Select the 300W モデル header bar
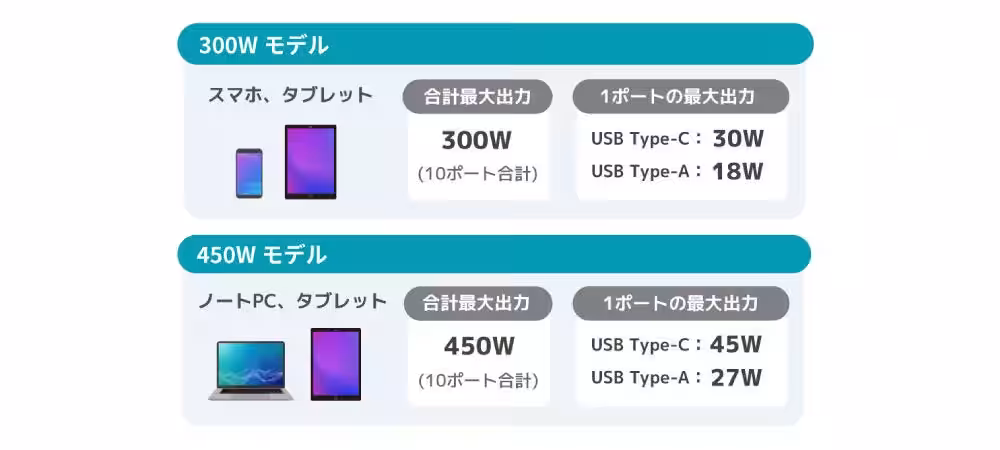Image resolution: width=1000 pixels, height=450 pixels. coord(495,45)
